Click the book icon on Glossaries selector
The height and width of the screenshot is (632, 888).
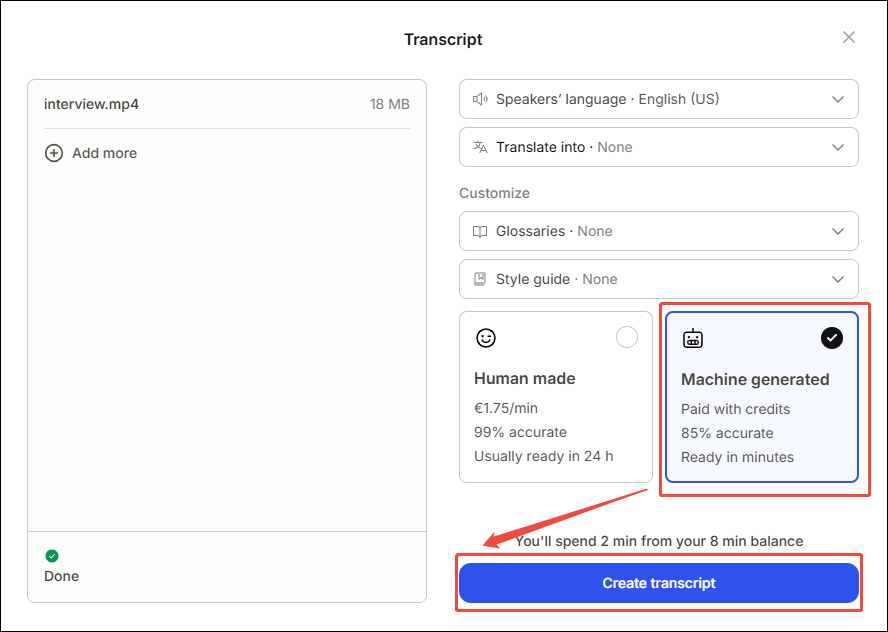(x=478, y=231)
